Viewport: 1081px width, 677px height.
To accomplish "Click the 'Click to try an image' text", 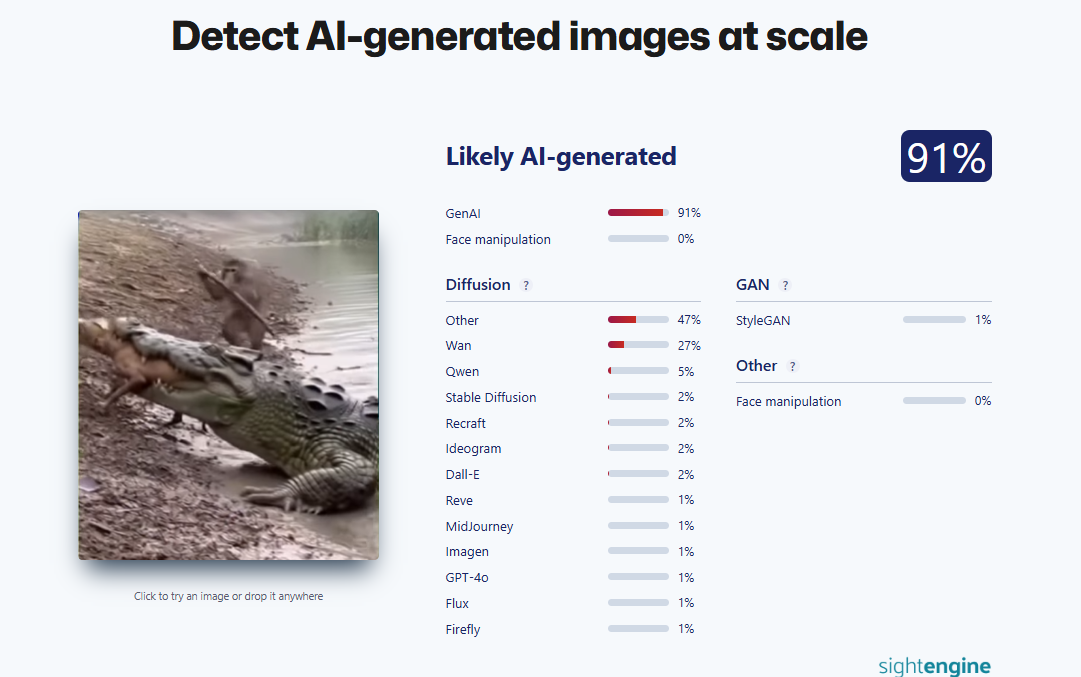I will click(229, 596).
